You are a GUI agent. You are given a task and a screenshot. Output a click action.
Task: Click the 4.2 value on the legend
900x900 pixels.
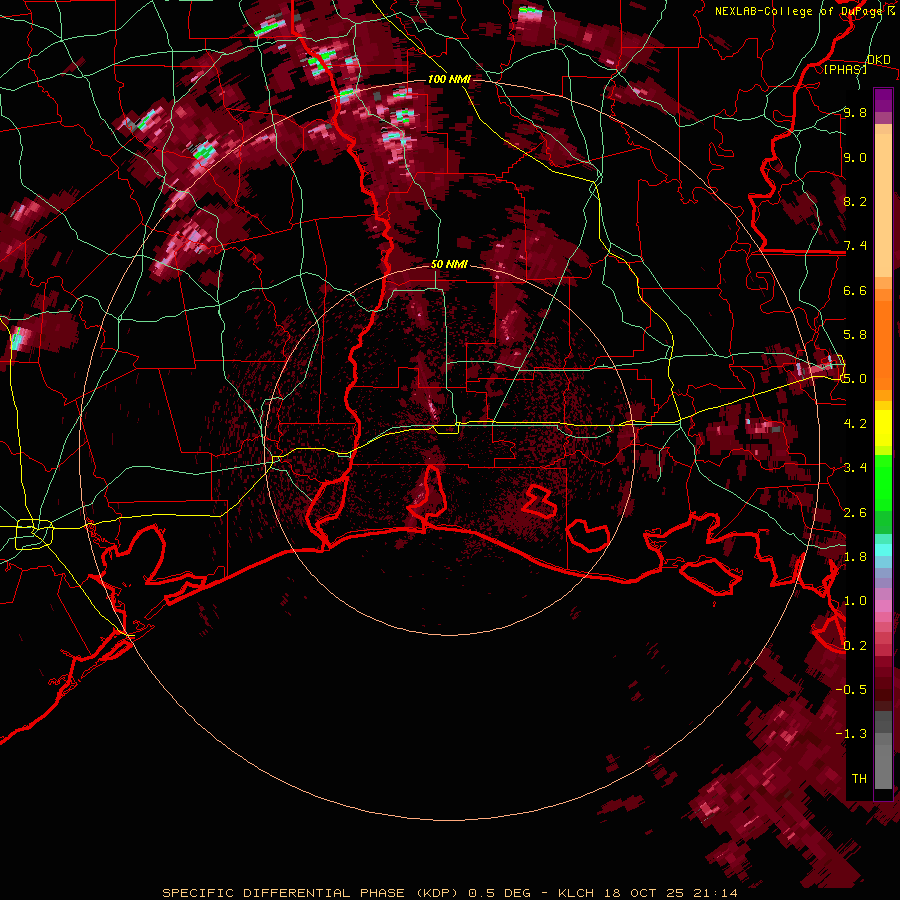coord(855,424)
